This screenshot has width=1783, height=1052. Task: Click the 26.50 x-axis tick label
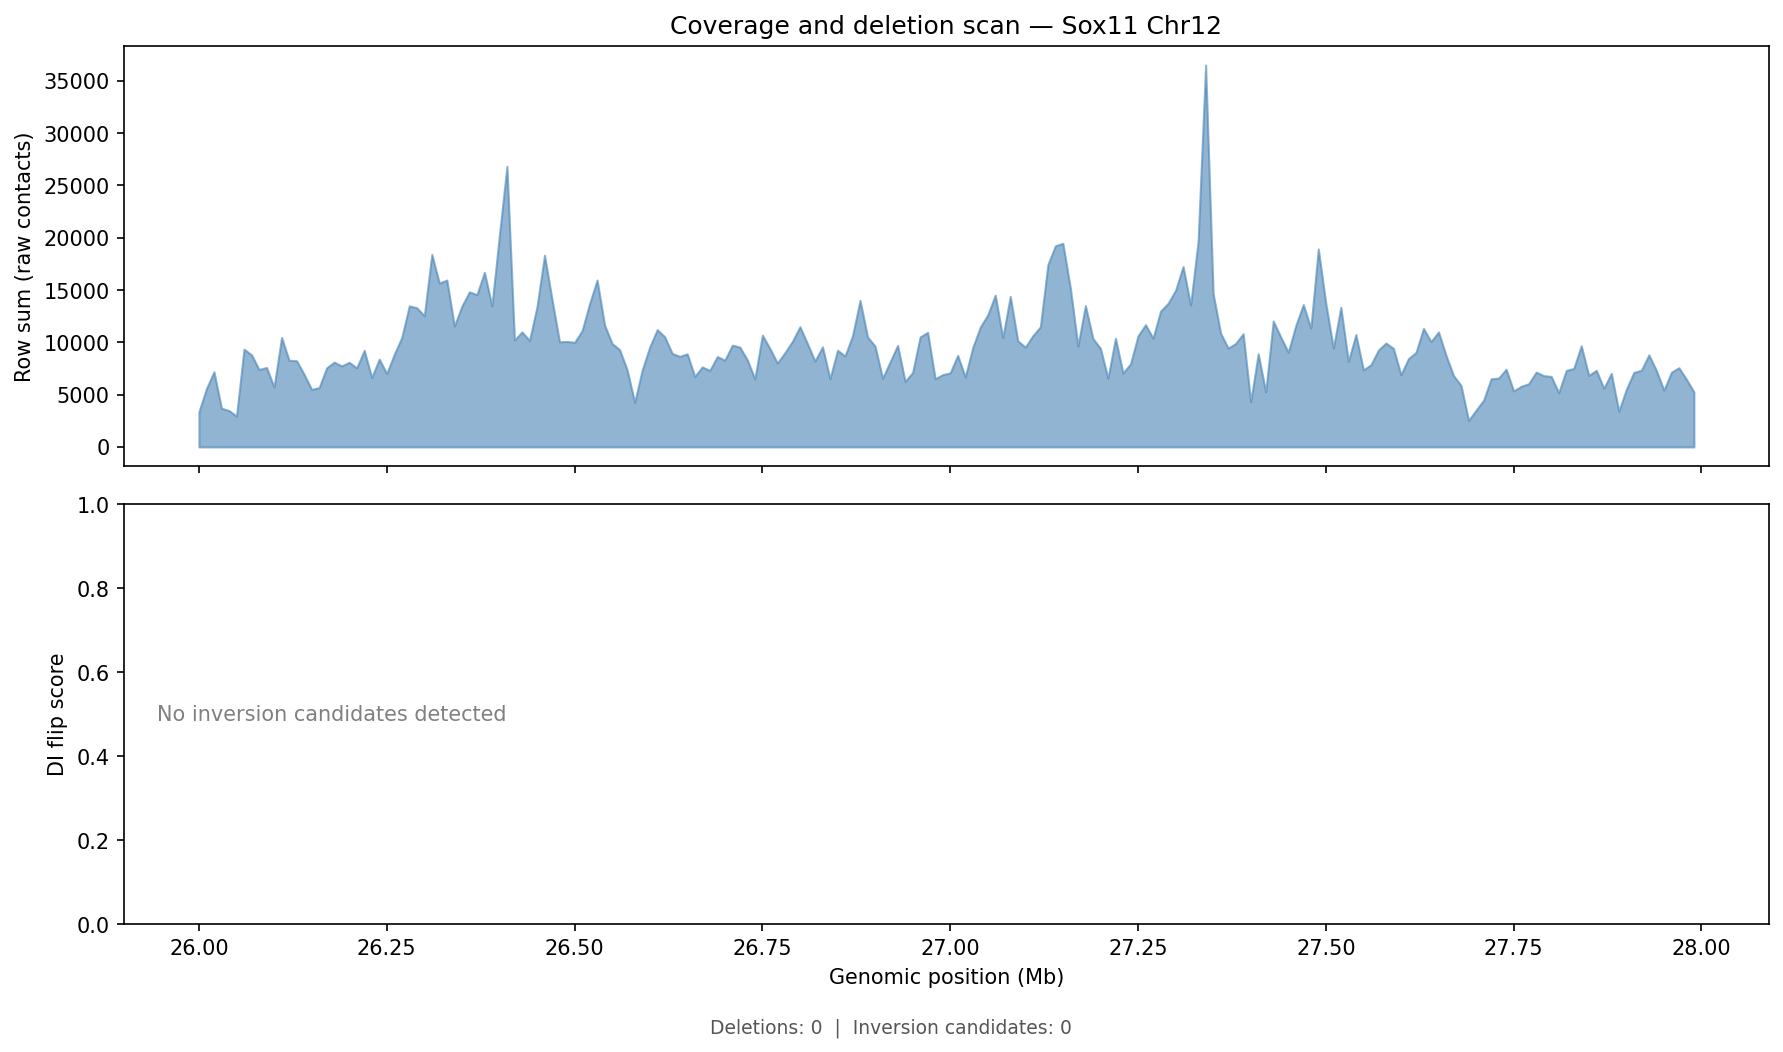574,948
